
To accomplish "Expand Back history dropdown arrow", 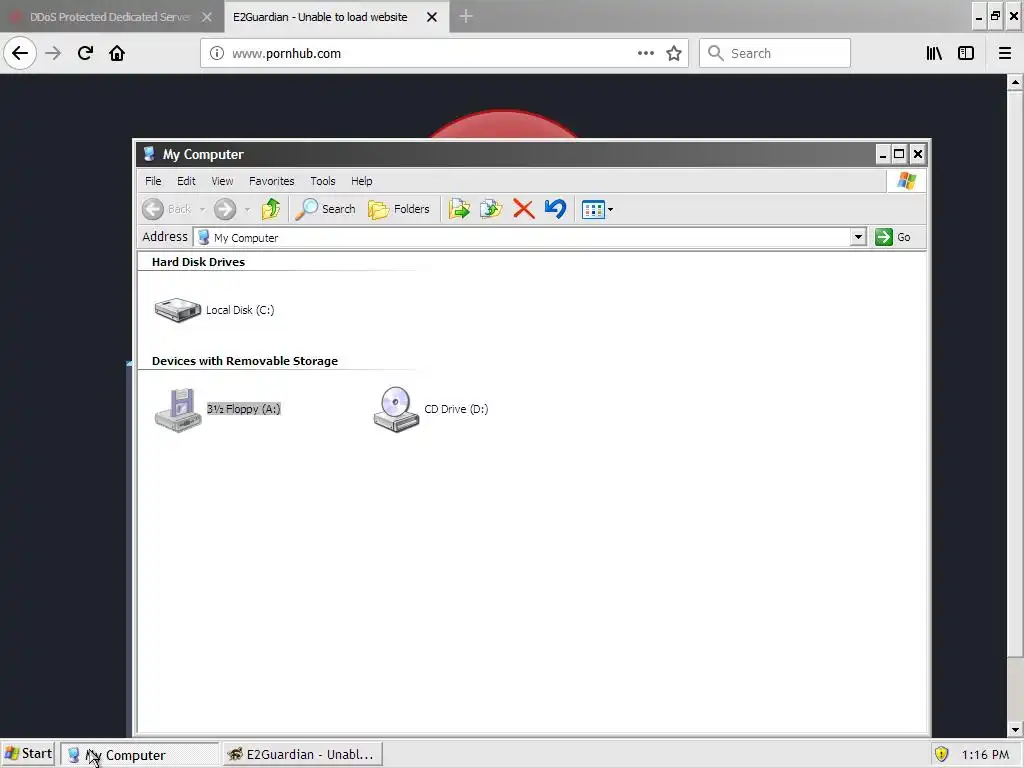I will coord(202,210).
